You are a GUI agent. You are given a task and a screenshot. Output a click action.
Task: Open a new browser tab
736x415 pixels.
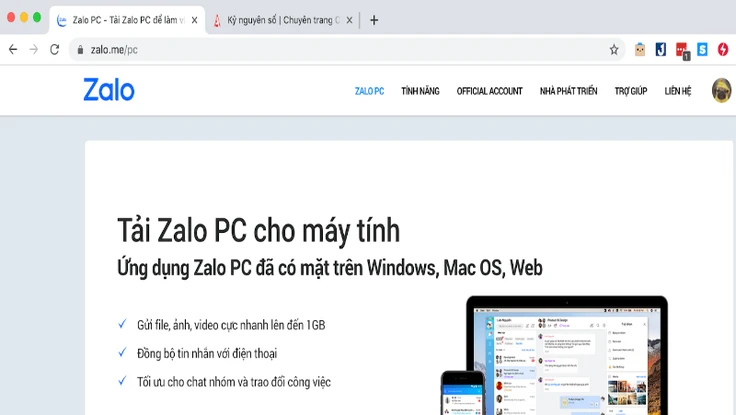374,20
